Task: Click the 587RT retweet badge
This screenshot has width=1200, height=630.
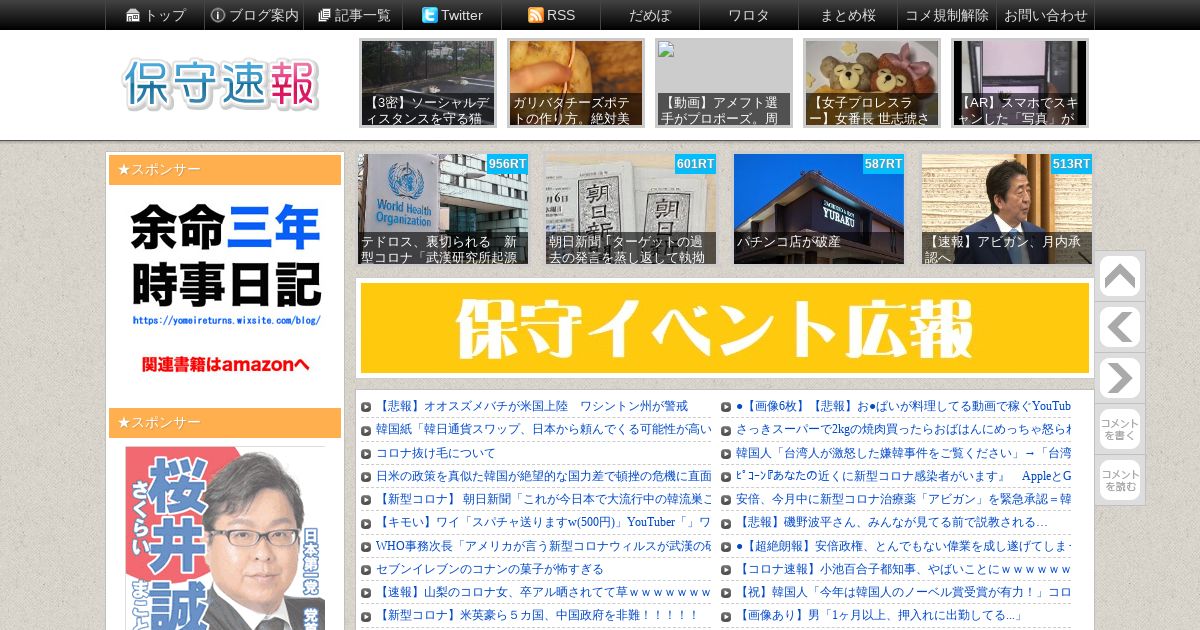Action: [x=883, y=164]
